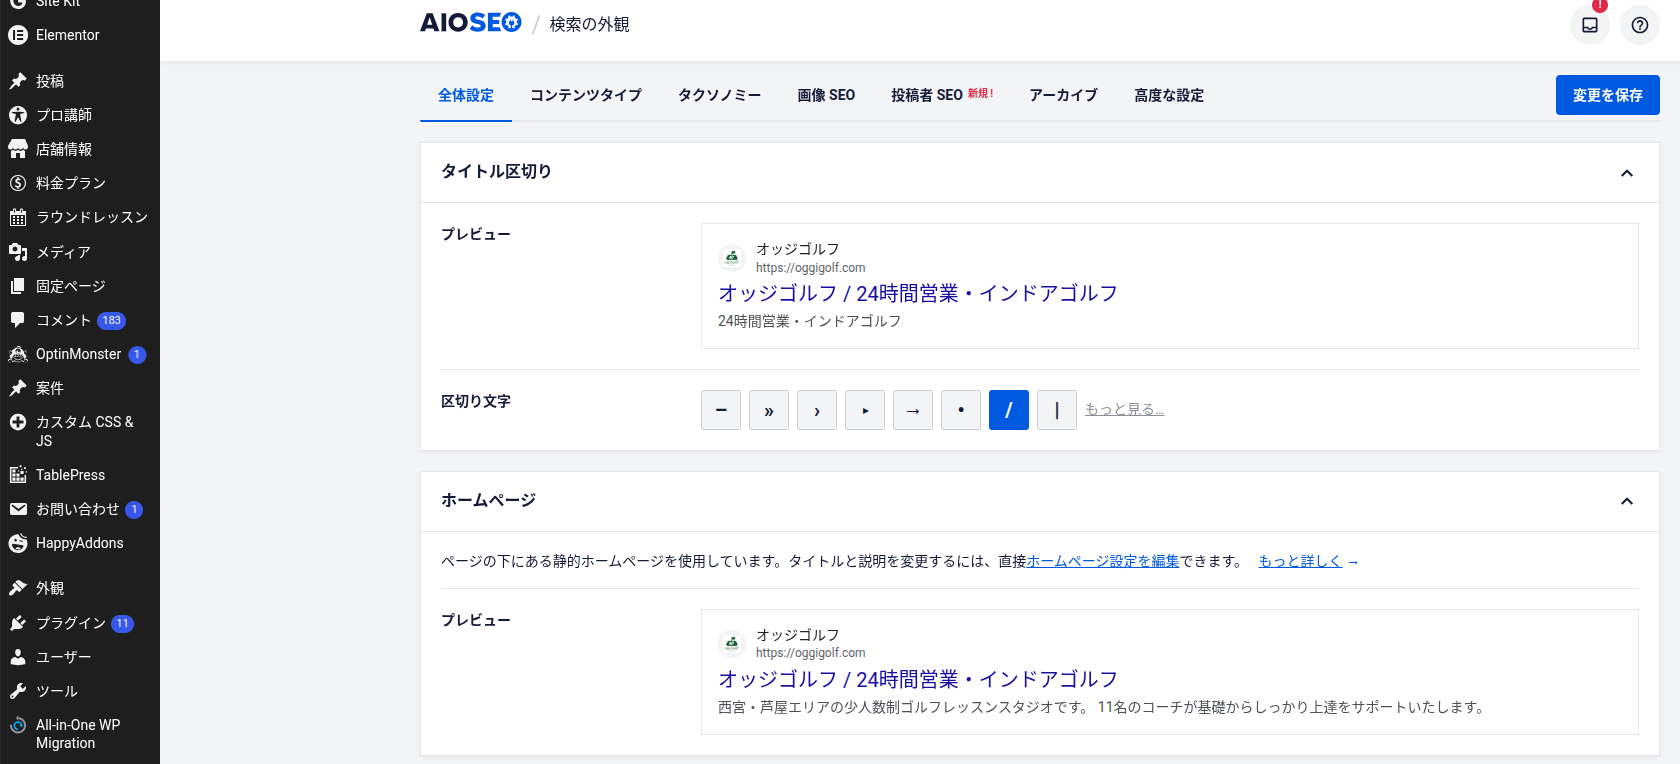
Task: Click the お問い合わせ notification badge 1
Action: (134, 510)
